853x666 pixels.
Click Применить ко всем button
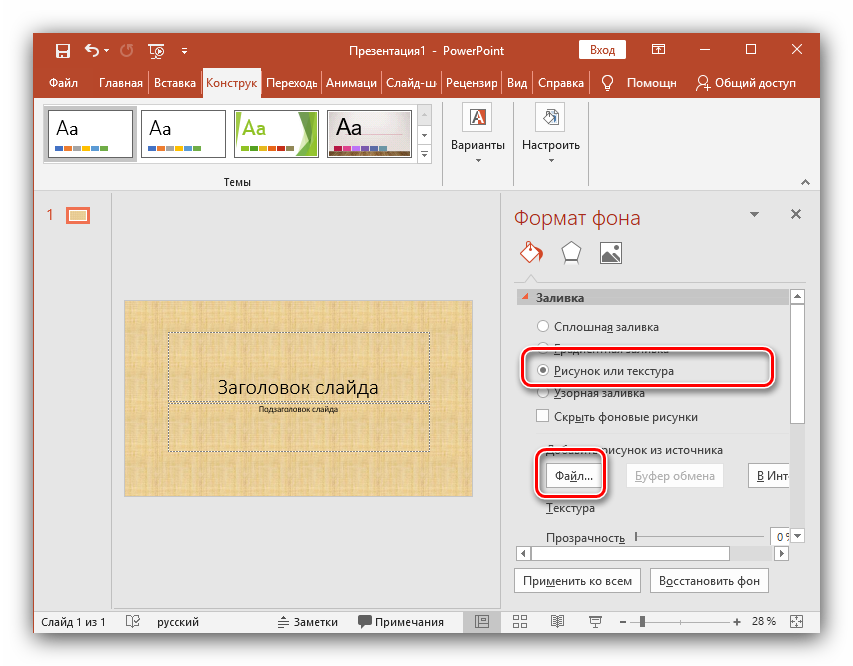[577, 581]
